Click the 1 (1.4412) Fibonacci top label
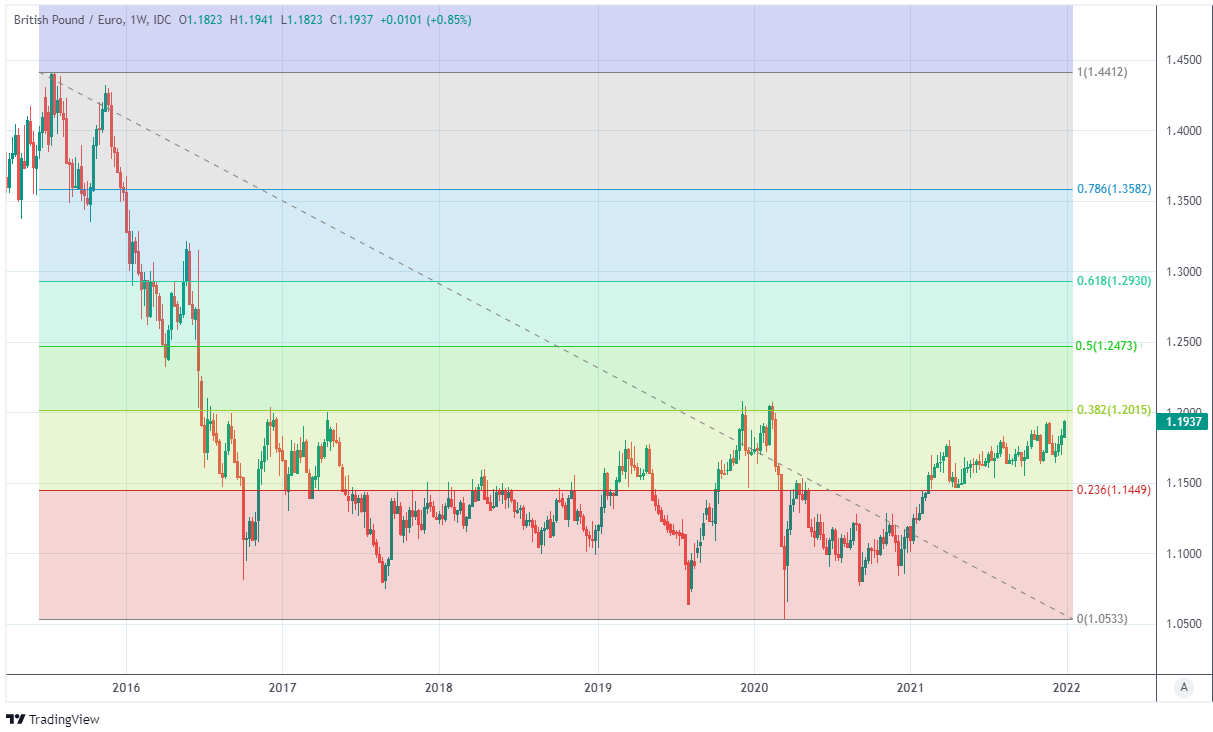Viewport: 1213px width, 732px height. pyautogui.click(x=1102, y=72)
